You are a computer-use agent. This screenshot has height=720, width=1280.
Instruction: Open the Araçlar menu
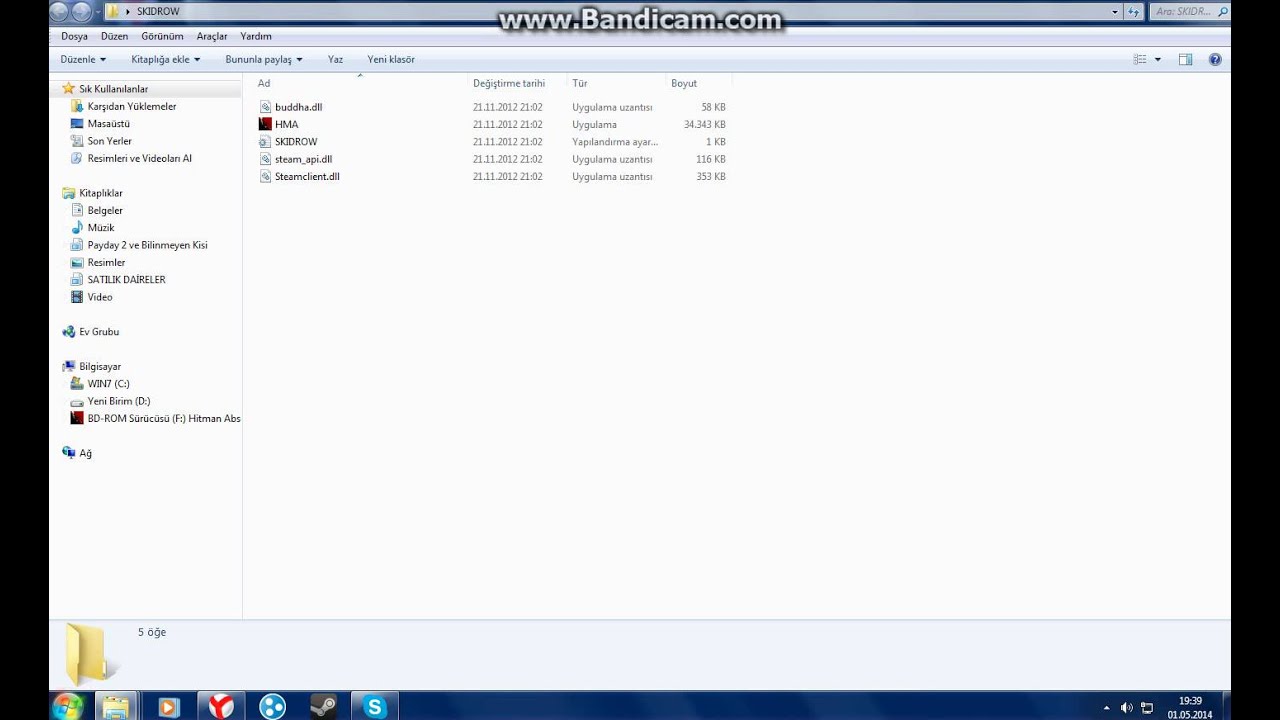click(x=212, y=36)
